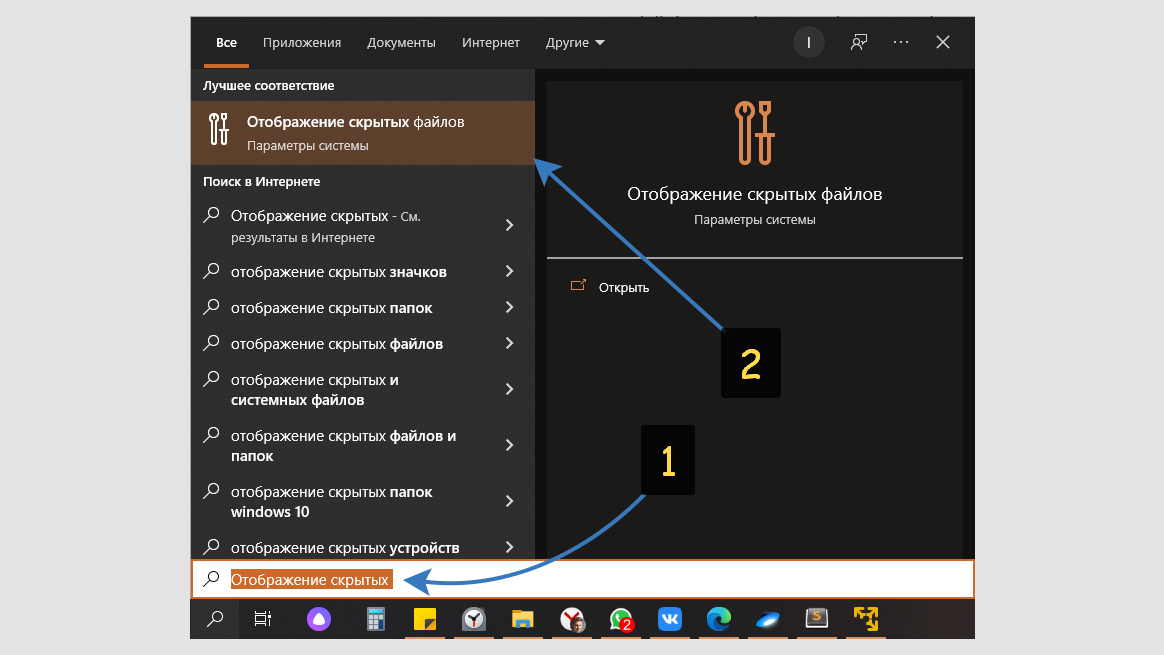Click the open icon beside Открыть
This screenshot has height=655, width=1164.
578,286
